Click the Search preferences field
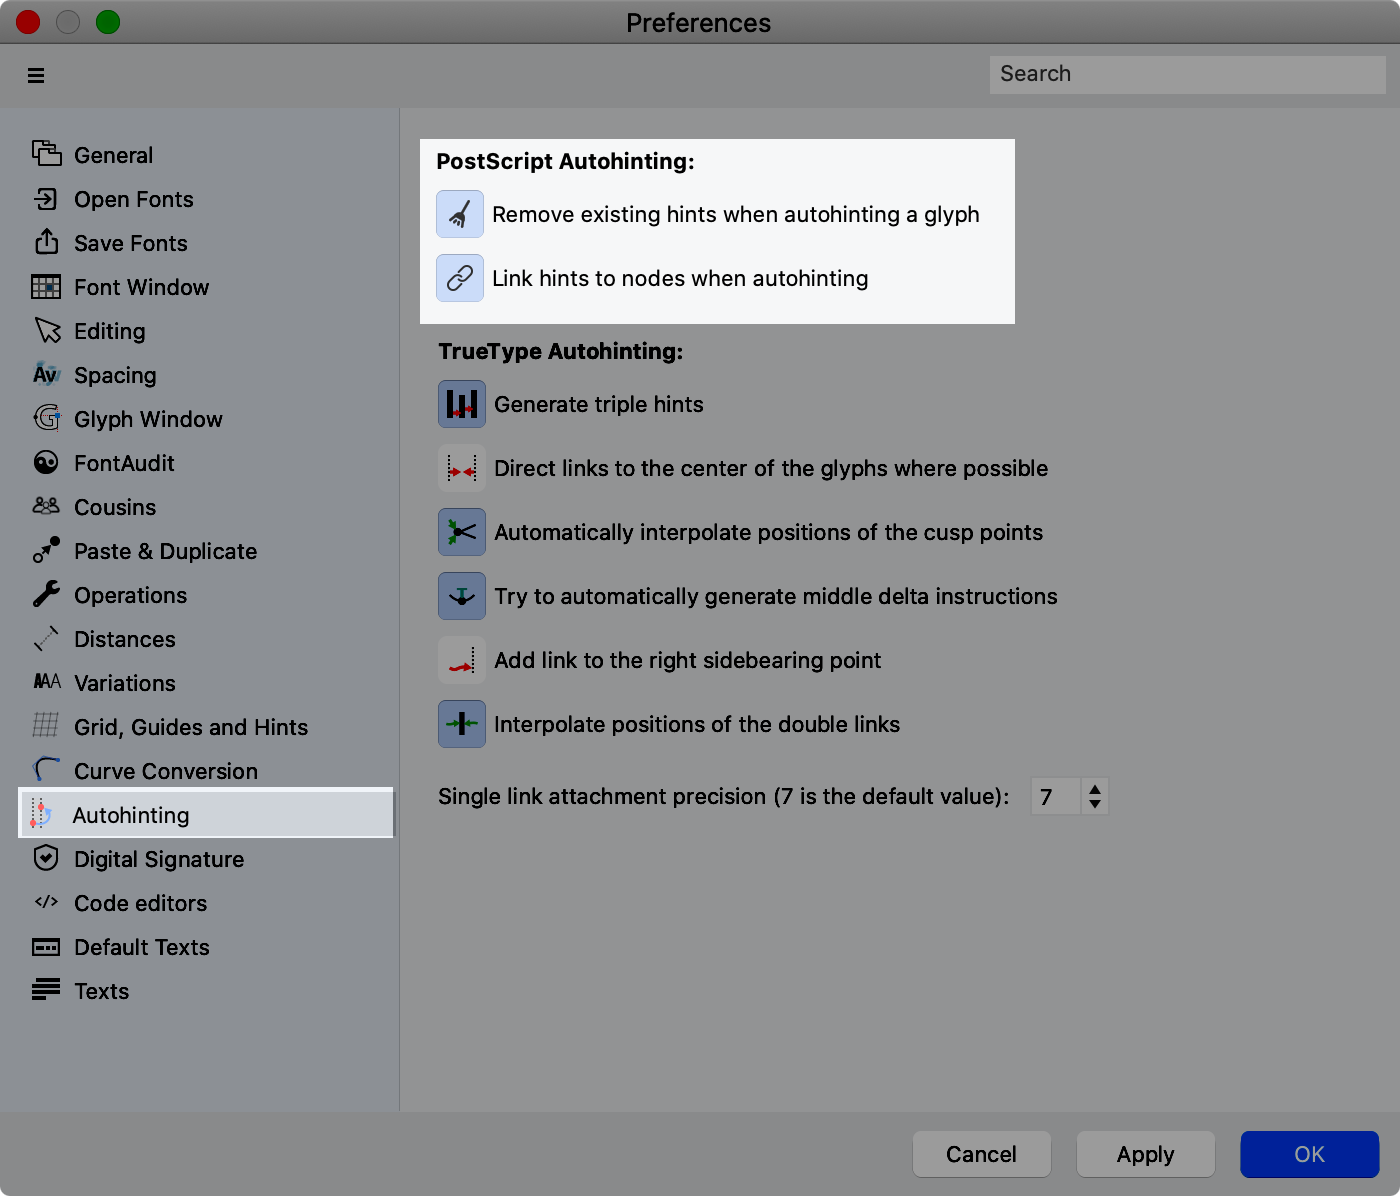Viewport: 1400px width, 1196px height. pyautogui.click(x=1187, y=74)
